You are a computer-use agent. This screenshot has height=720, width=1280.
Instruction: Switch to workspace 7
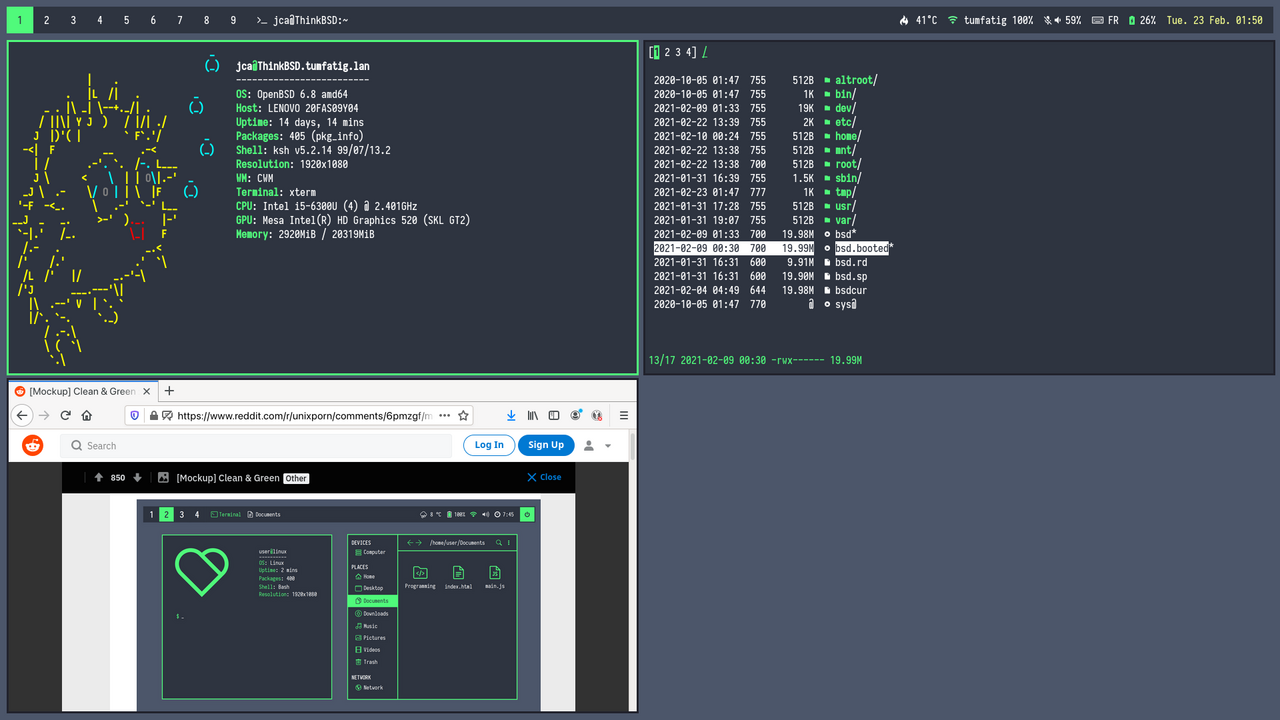tap(180, 20)
